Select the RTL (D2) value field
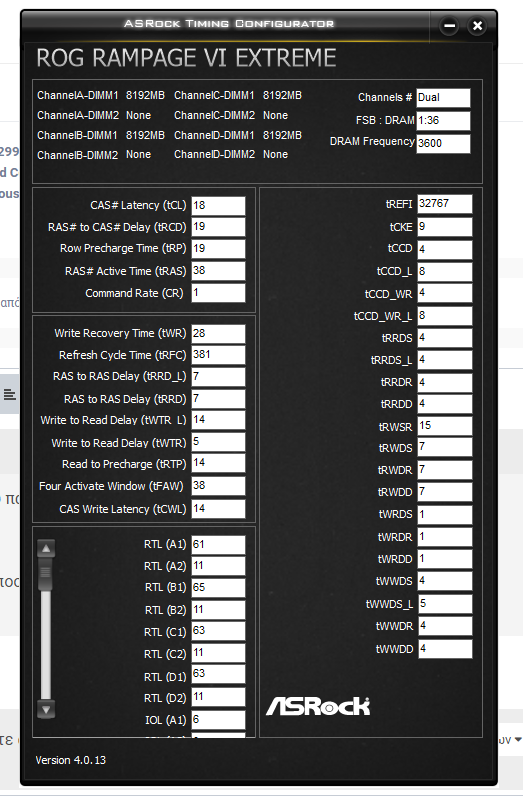The width and height of the screenshot is (523, 805). click(218, 697)
